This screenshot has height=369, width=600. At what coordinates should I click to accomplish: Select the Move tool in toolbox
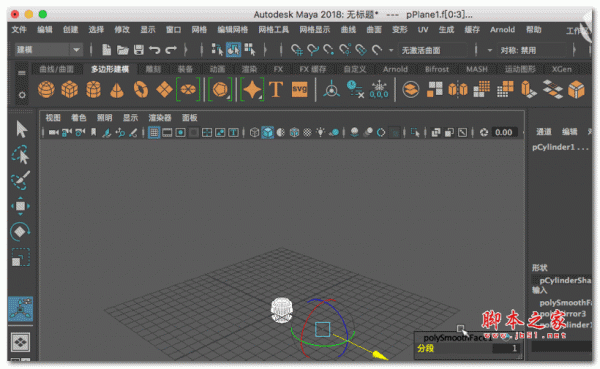pyautogui.click(x=20, y=206)
